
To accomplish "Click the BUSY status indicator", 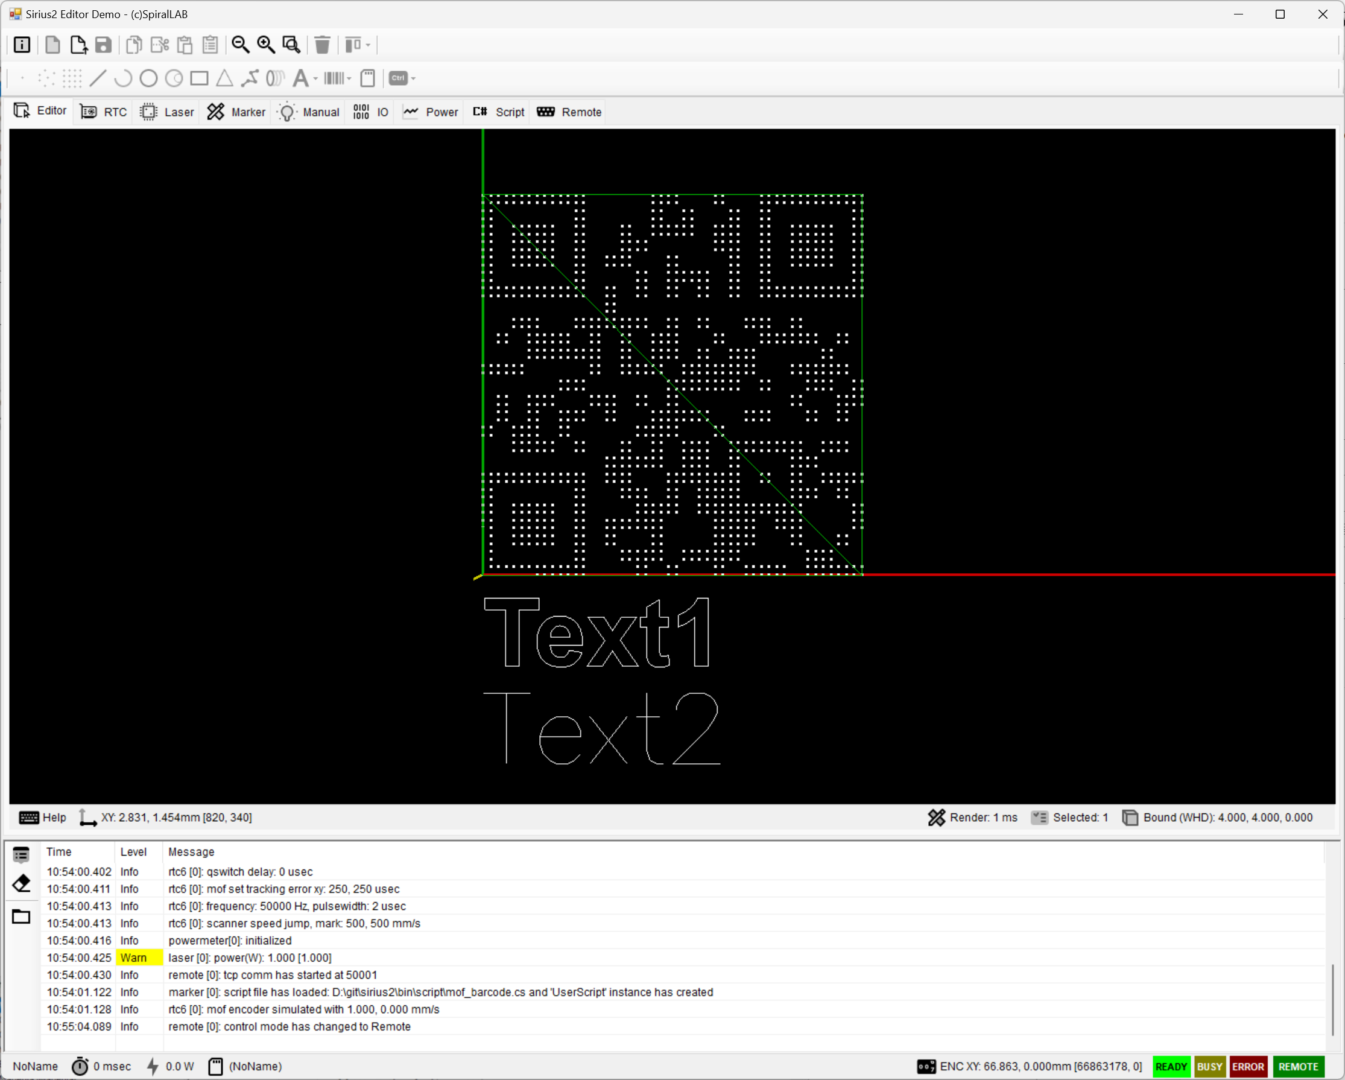I will tap(1210, 1067).
